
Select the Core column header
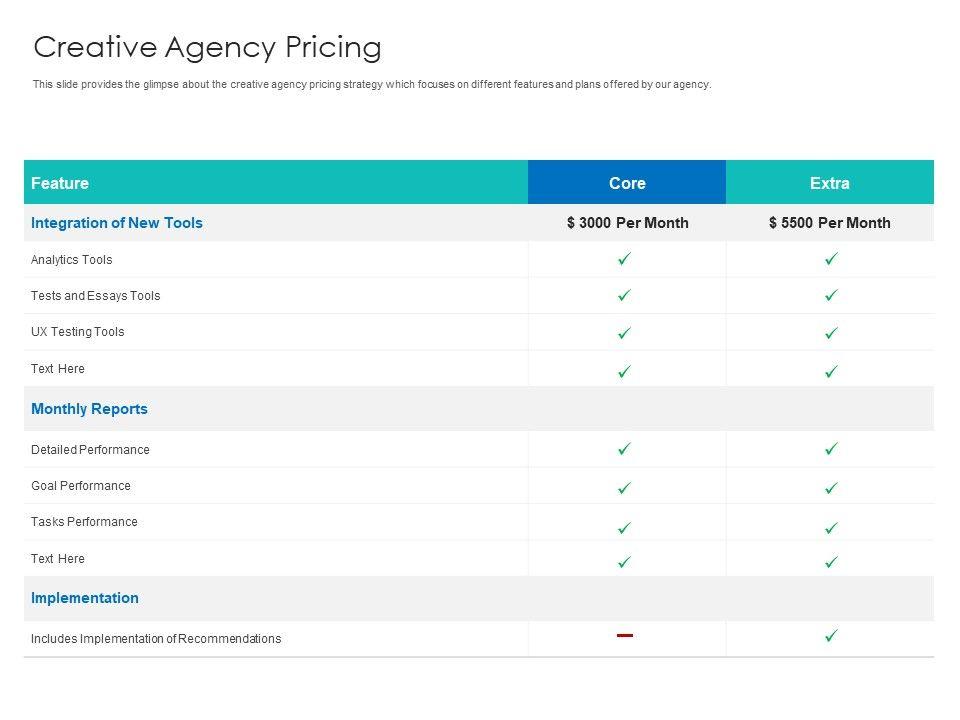tap(627, 183)
